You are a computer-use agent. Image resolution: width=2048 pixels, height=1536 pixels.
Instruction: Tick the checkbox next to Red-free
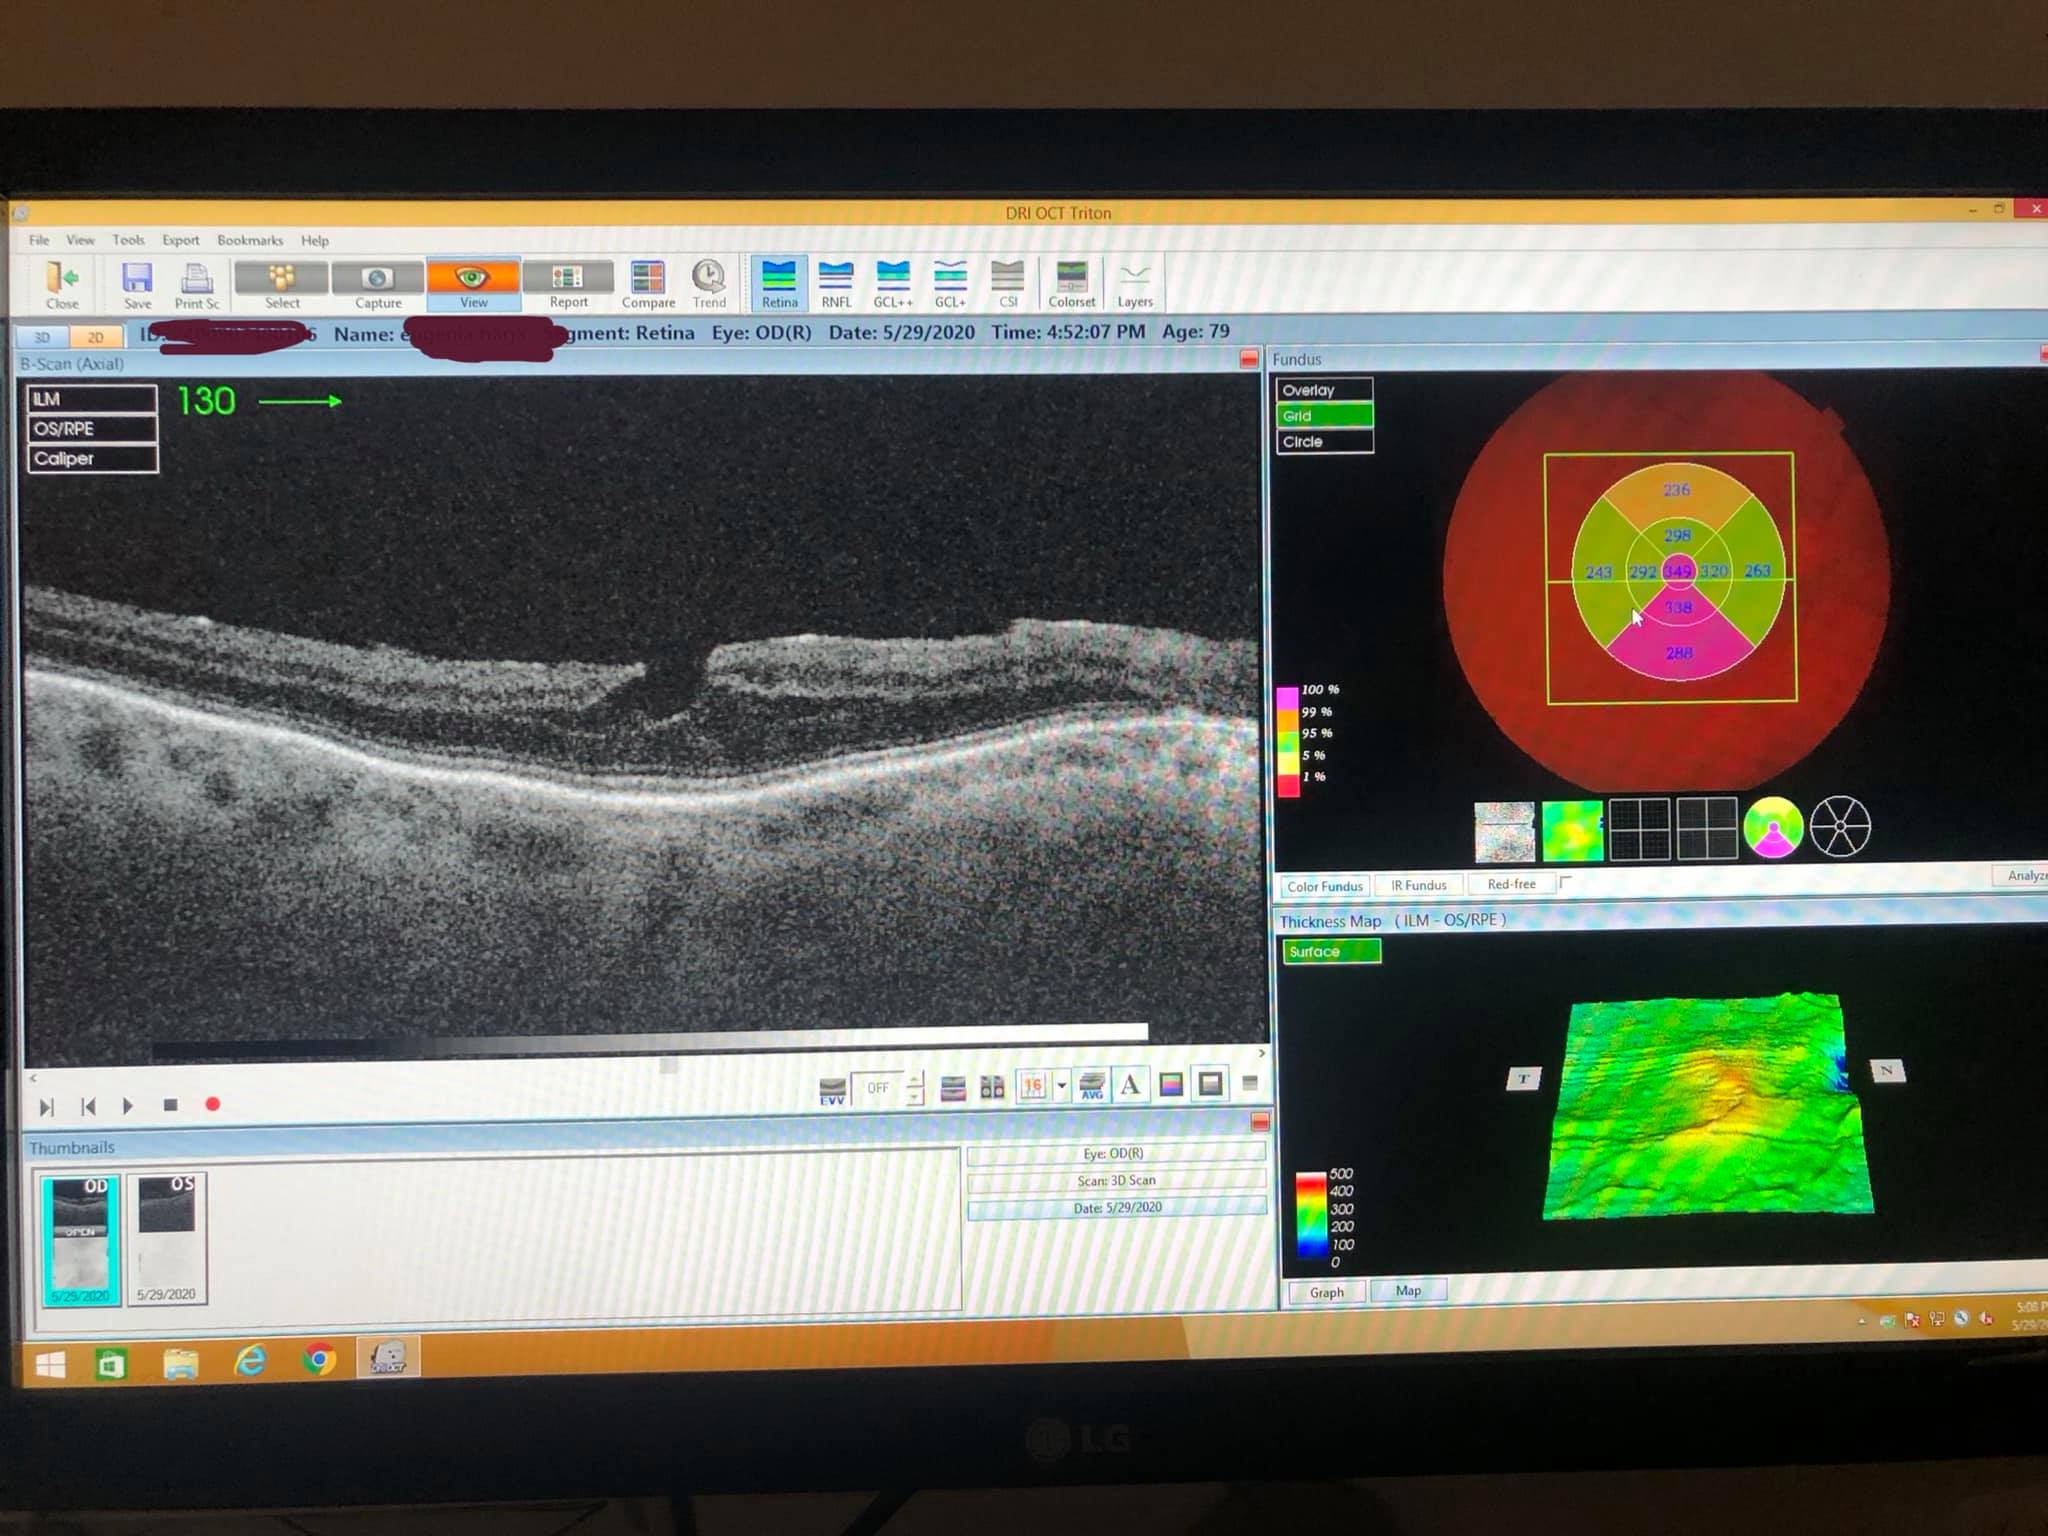tap(1566, 882)
